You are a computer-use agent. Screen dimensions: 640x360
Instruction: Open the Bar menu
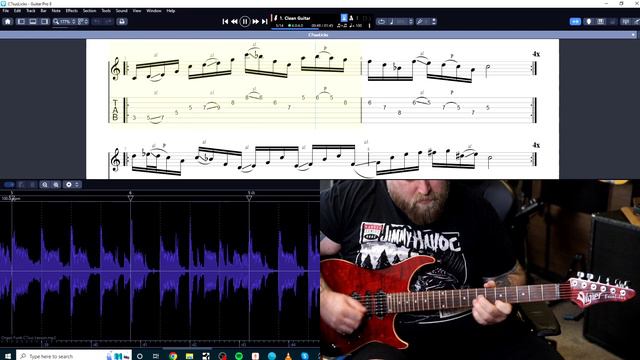(43, 11)
